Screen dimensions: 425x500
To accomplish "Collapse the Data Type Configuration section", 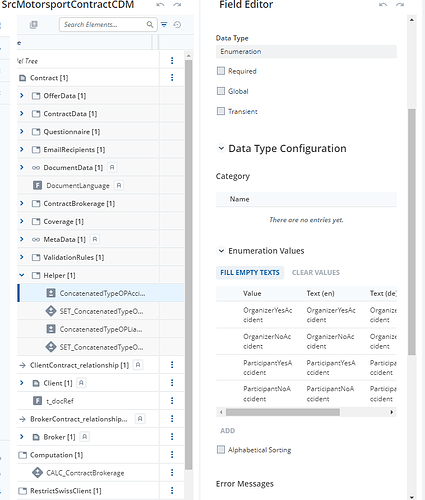I will point(221,148).
